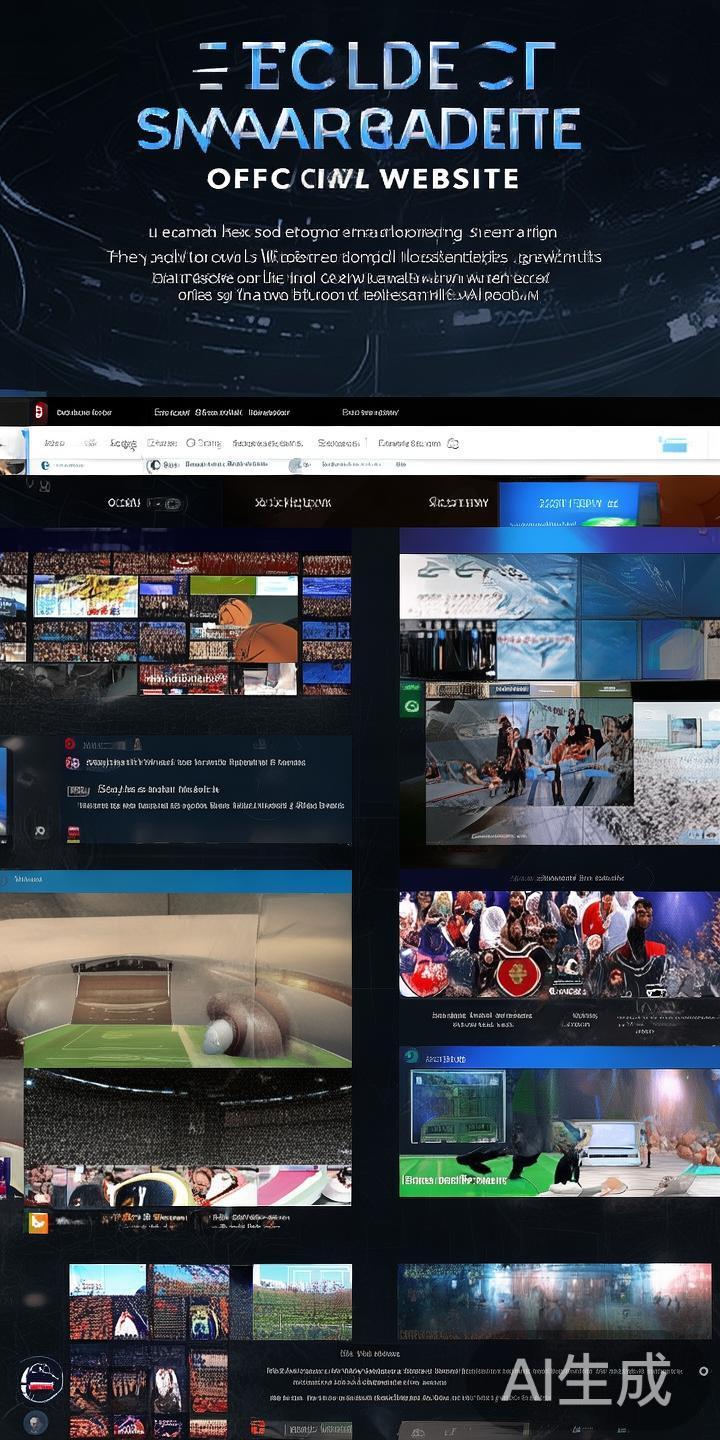Open the crowd photo with the red emblem

pos(558,945)
